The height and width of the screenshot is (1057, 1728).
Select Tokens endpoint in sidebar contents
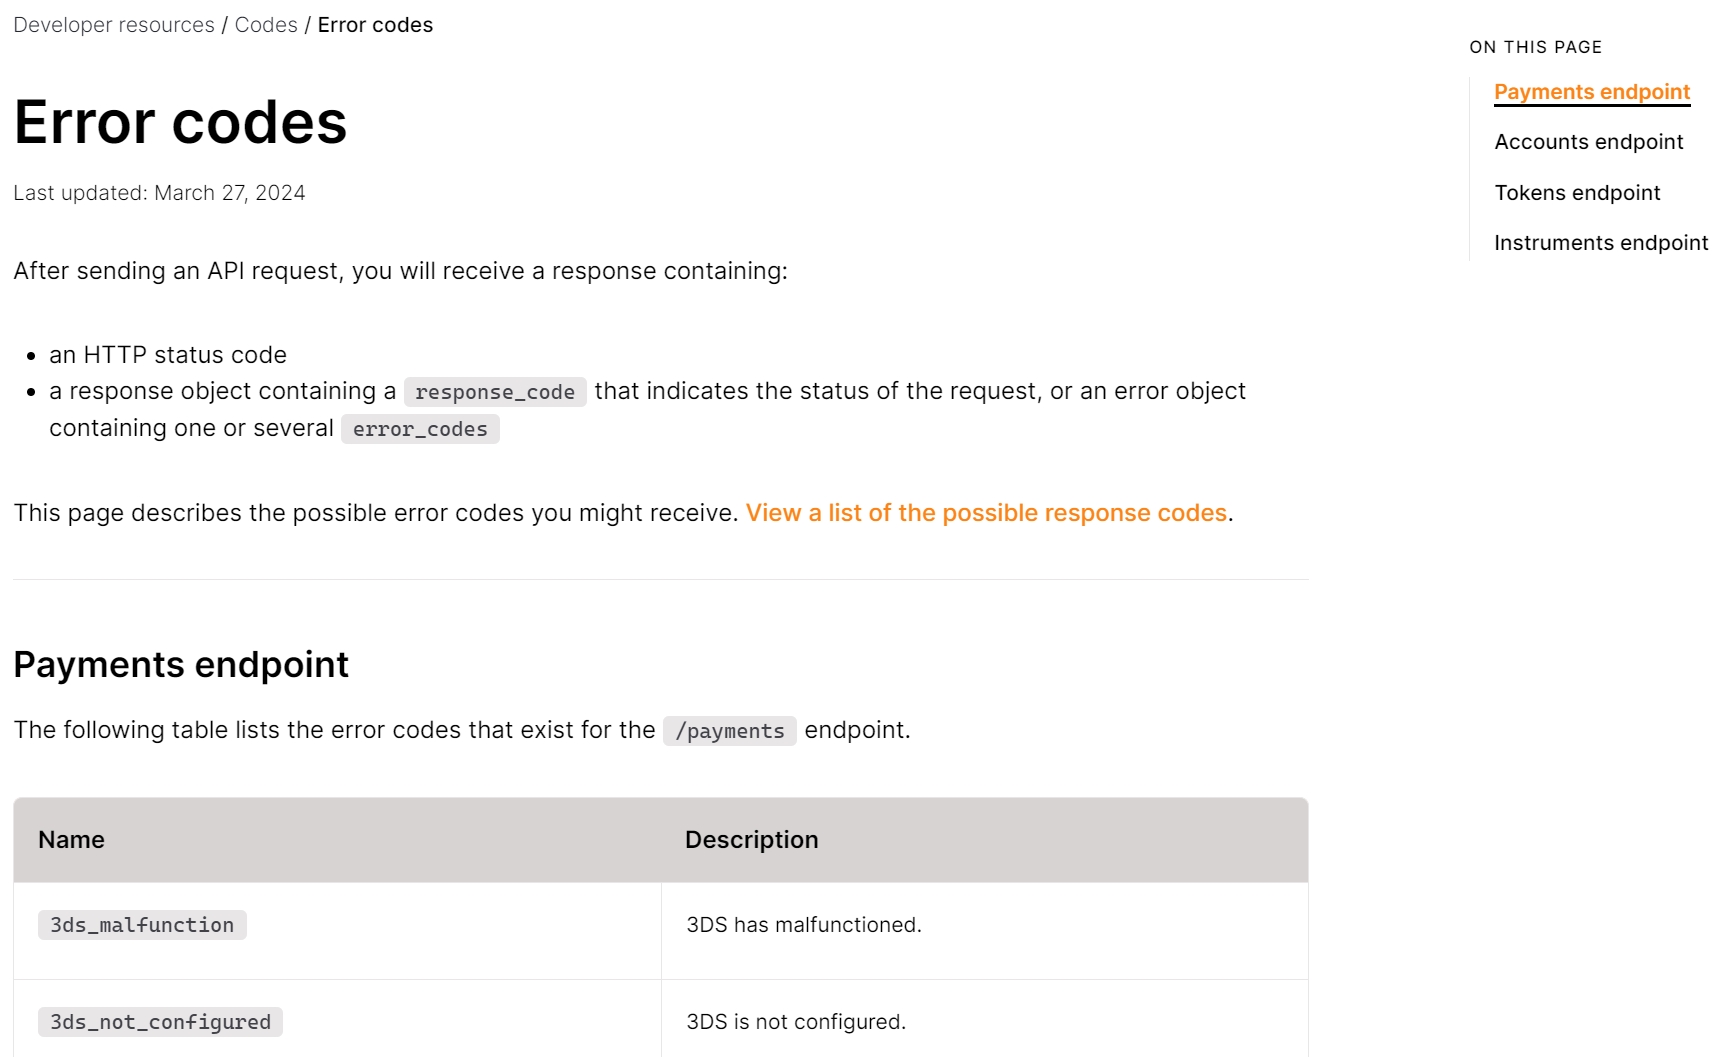pyautogui.click(x=1577, y=193)
